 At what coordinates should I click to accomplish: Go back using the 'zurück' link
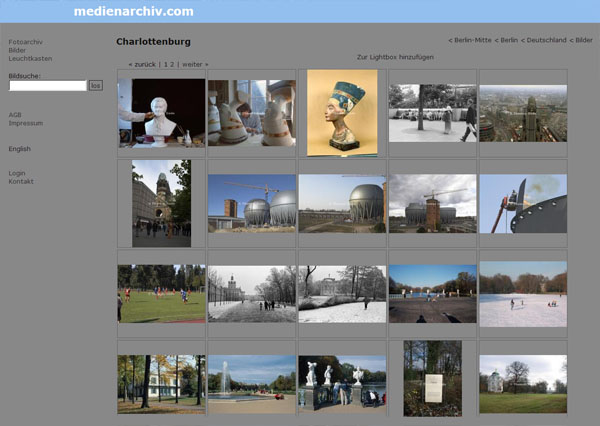coord(144,64)
